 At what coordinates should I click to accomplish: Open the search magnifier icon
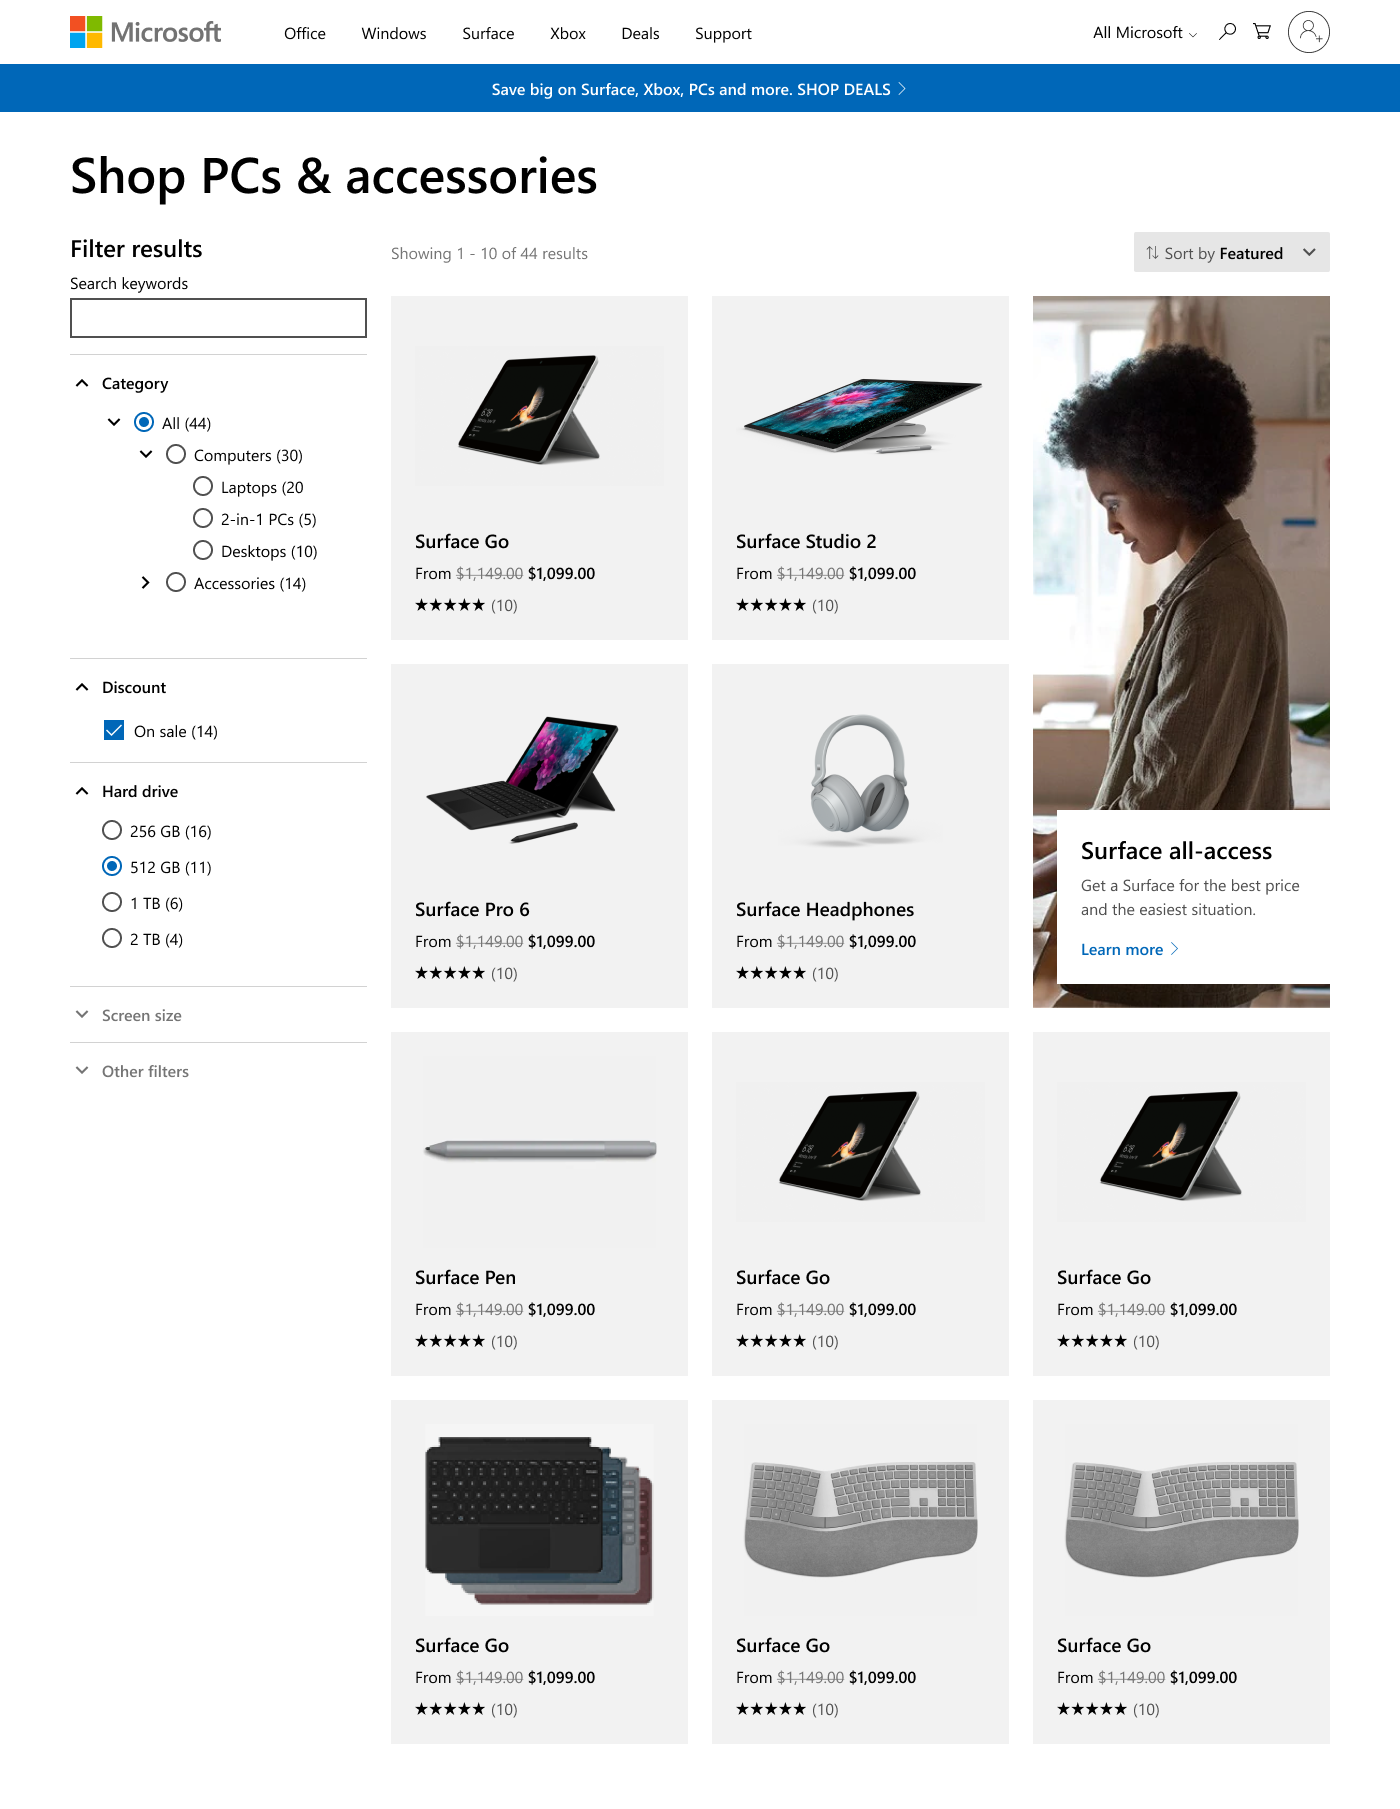(1227, 32)
